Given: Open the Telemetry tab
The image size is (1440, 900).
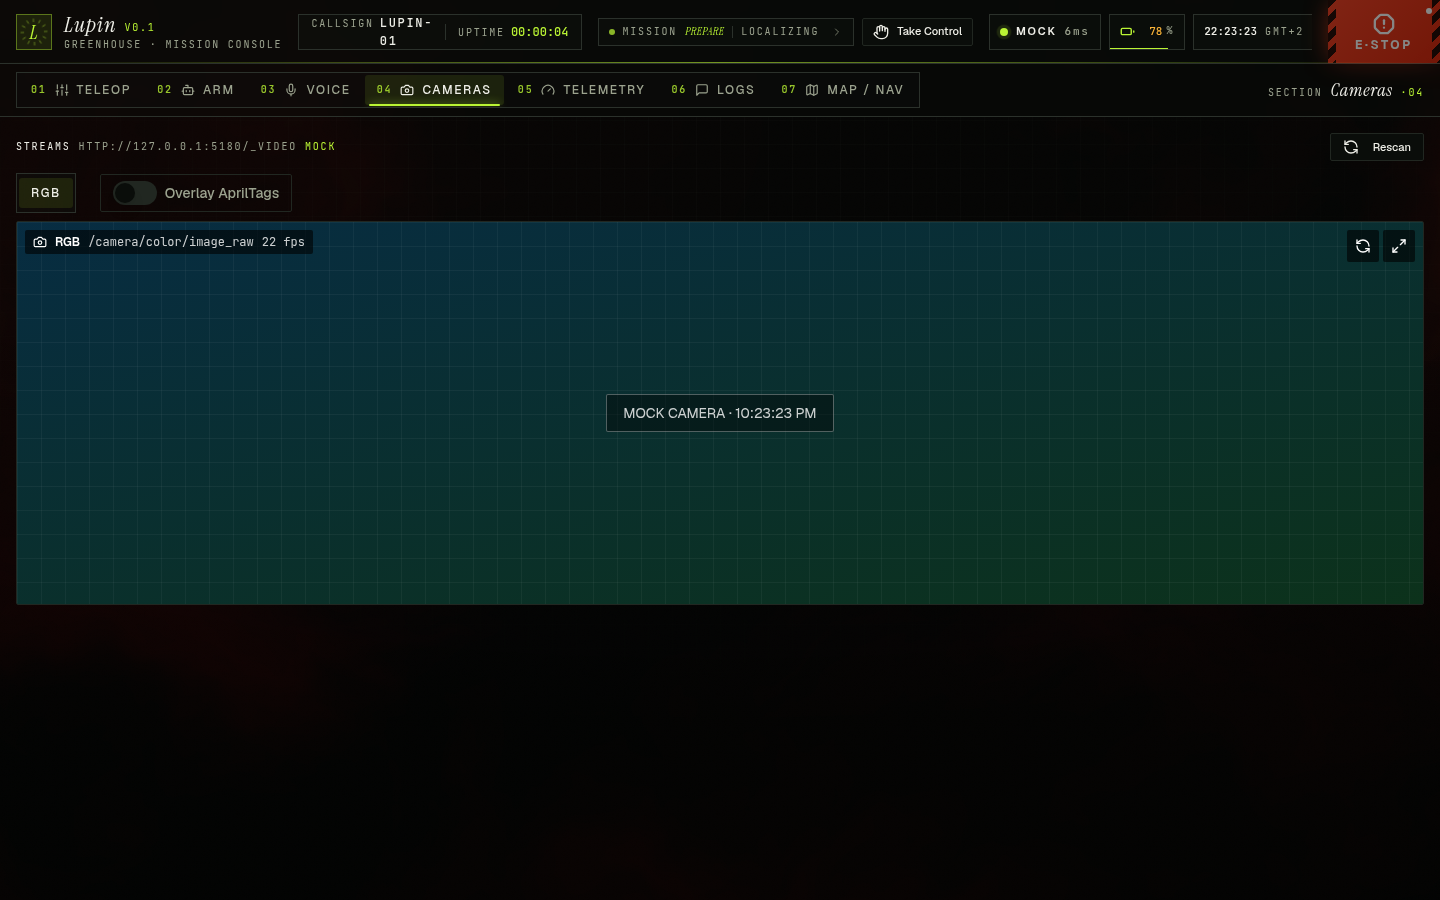Looking at the screenshot, I should click(x=581, y=90).
